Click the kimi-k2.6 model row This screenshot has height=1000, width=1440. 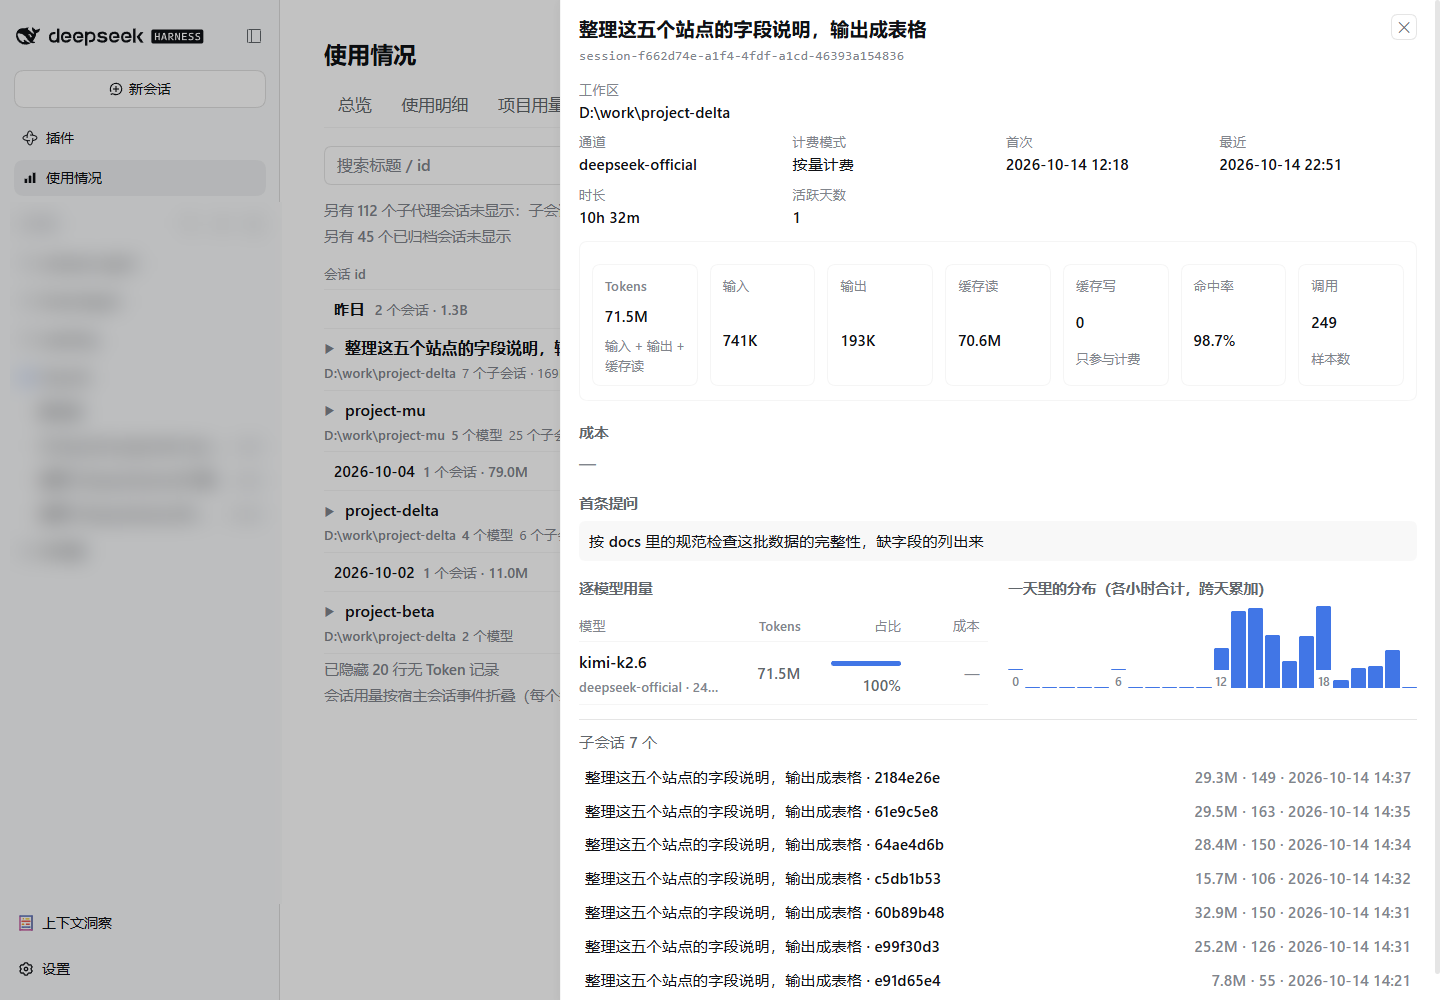coord(783,674)
